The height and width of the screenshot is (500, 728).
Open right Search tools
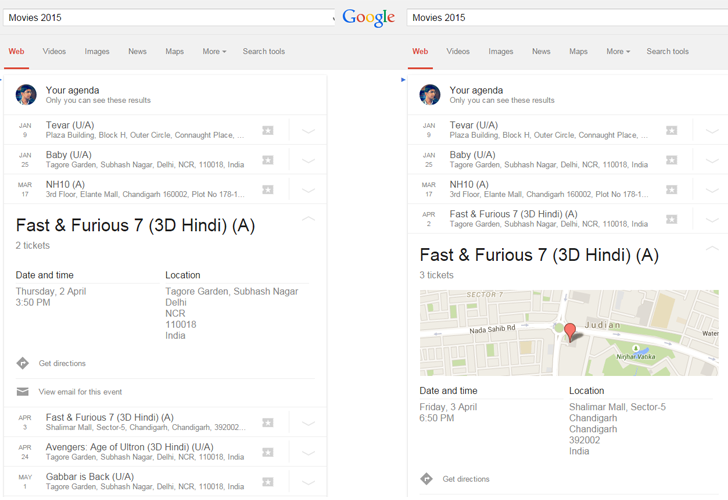pyautogui.click(x=668, y=52)
